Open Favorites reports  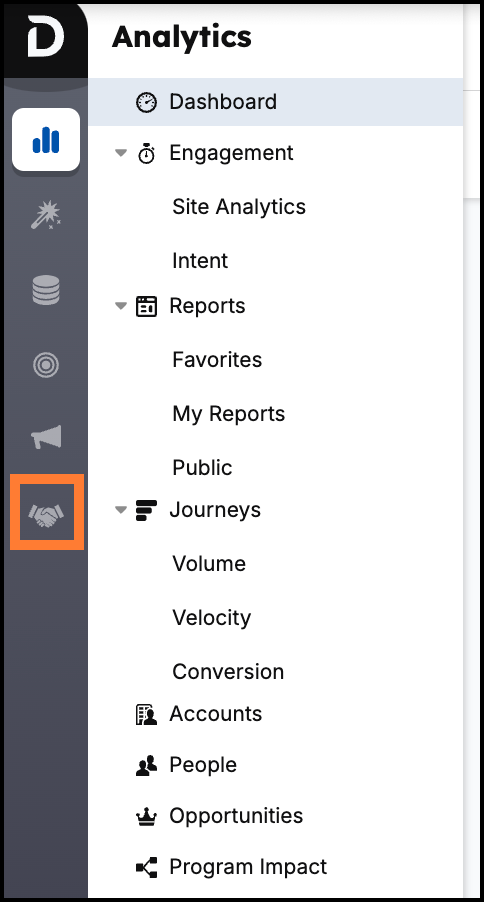[x=217, y=360]
